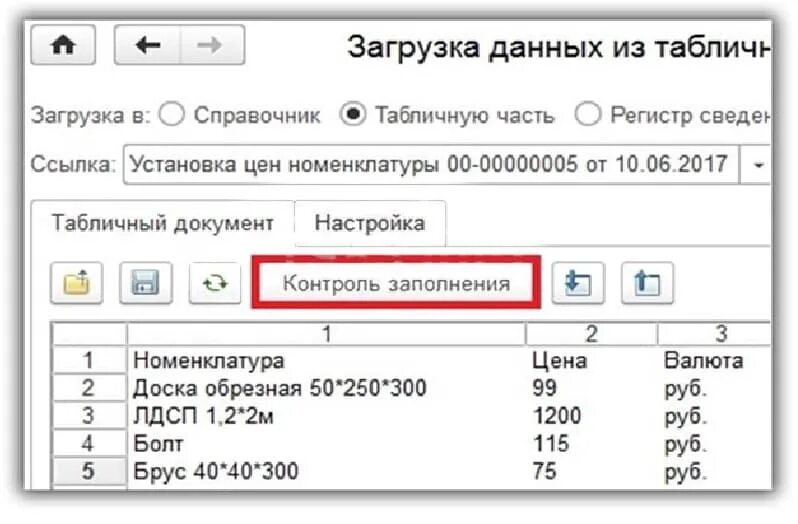Screen dimensions: 798x524
Task: Select row header 3
Action: (89, 416)
